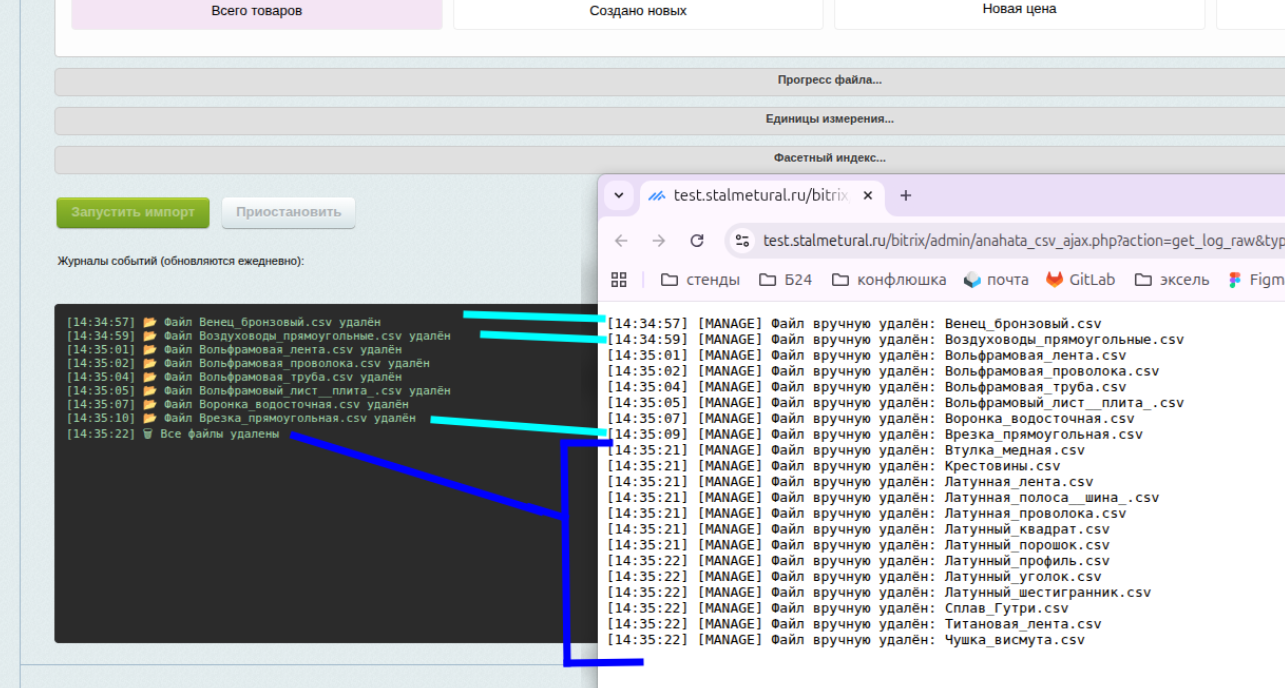Click the Приостановить button
The height and width of the screenshot is (688, 1285).
click(x=288, y=212)
